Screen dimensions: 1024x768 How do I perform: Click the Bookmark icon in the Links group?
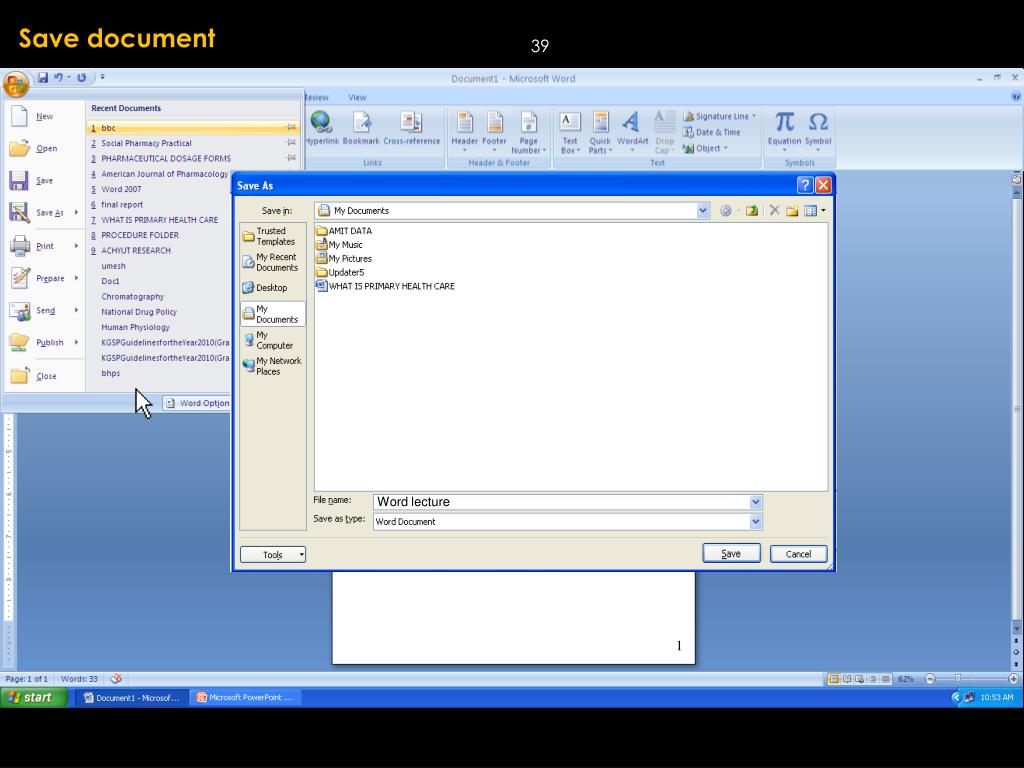click(361, 127)
